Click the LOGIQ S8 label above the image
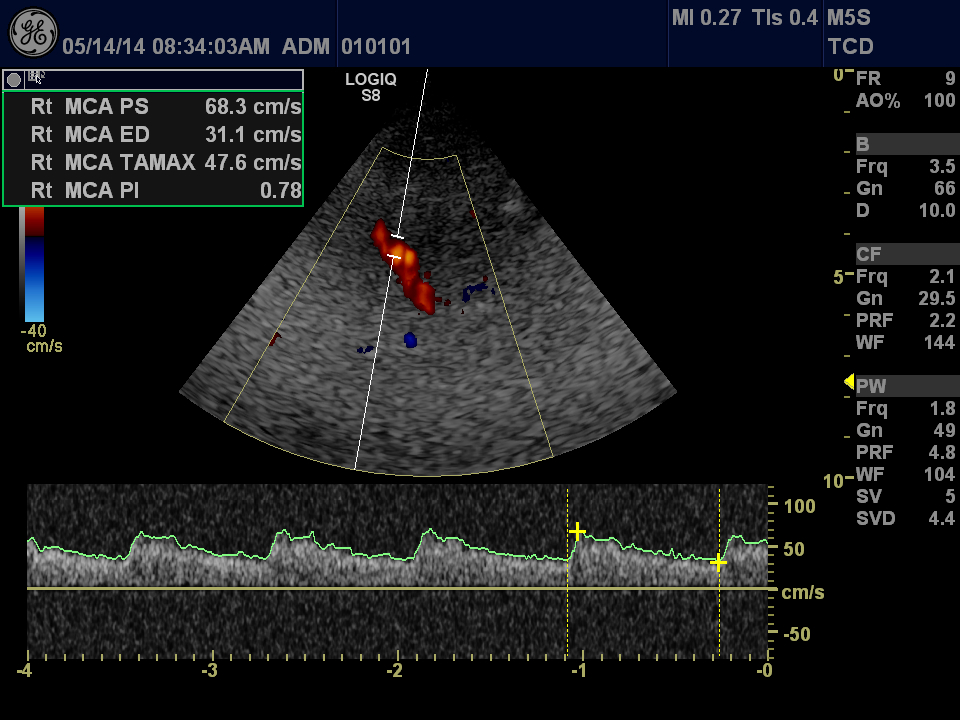This screenshot has width=960, height=720. pos(371,88)
